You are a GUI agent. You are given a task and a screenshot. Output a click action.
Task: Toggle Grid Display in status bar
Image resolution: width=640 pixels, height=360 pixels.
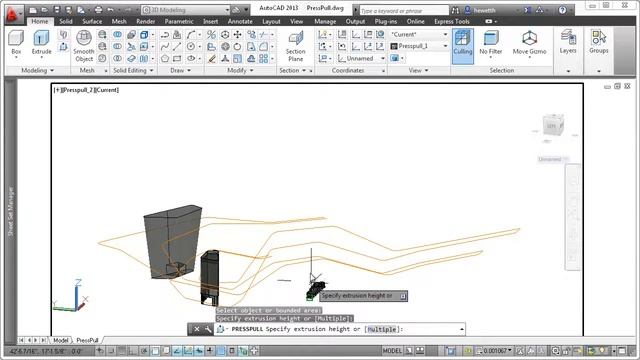[122, 351]
